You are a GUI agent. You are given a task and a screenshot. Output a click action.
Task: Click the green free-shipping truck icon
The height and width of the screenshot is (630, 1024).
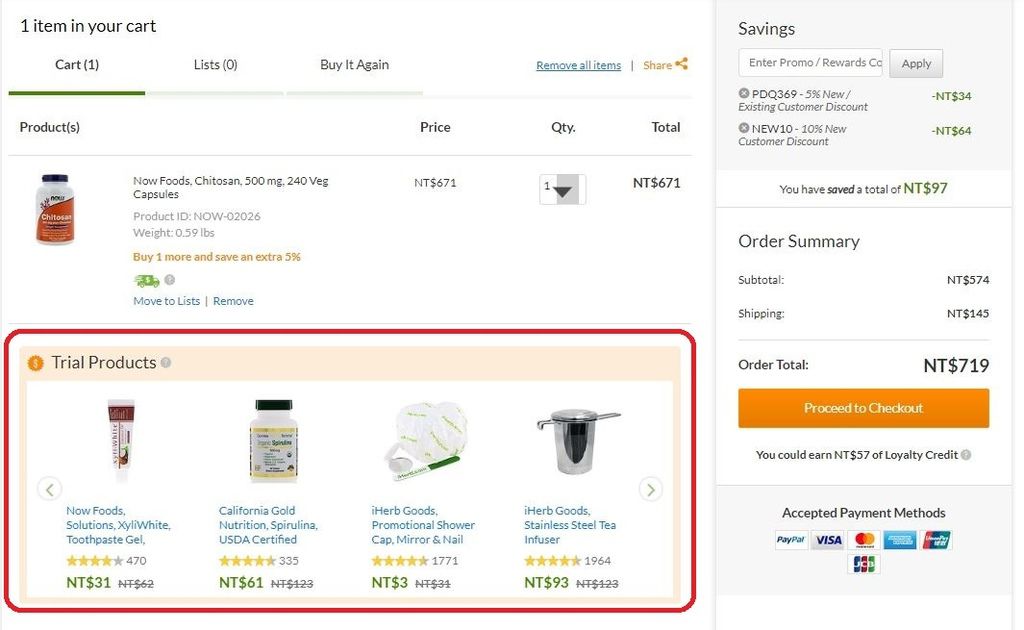point(147,280)
